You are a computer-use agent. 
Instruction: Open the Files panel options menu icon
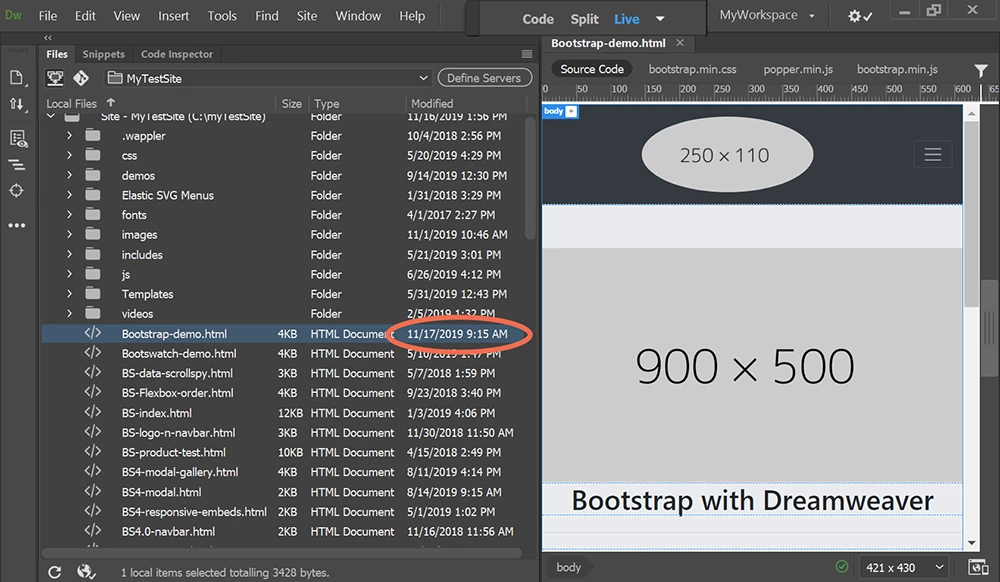click(x=527, y=54)
